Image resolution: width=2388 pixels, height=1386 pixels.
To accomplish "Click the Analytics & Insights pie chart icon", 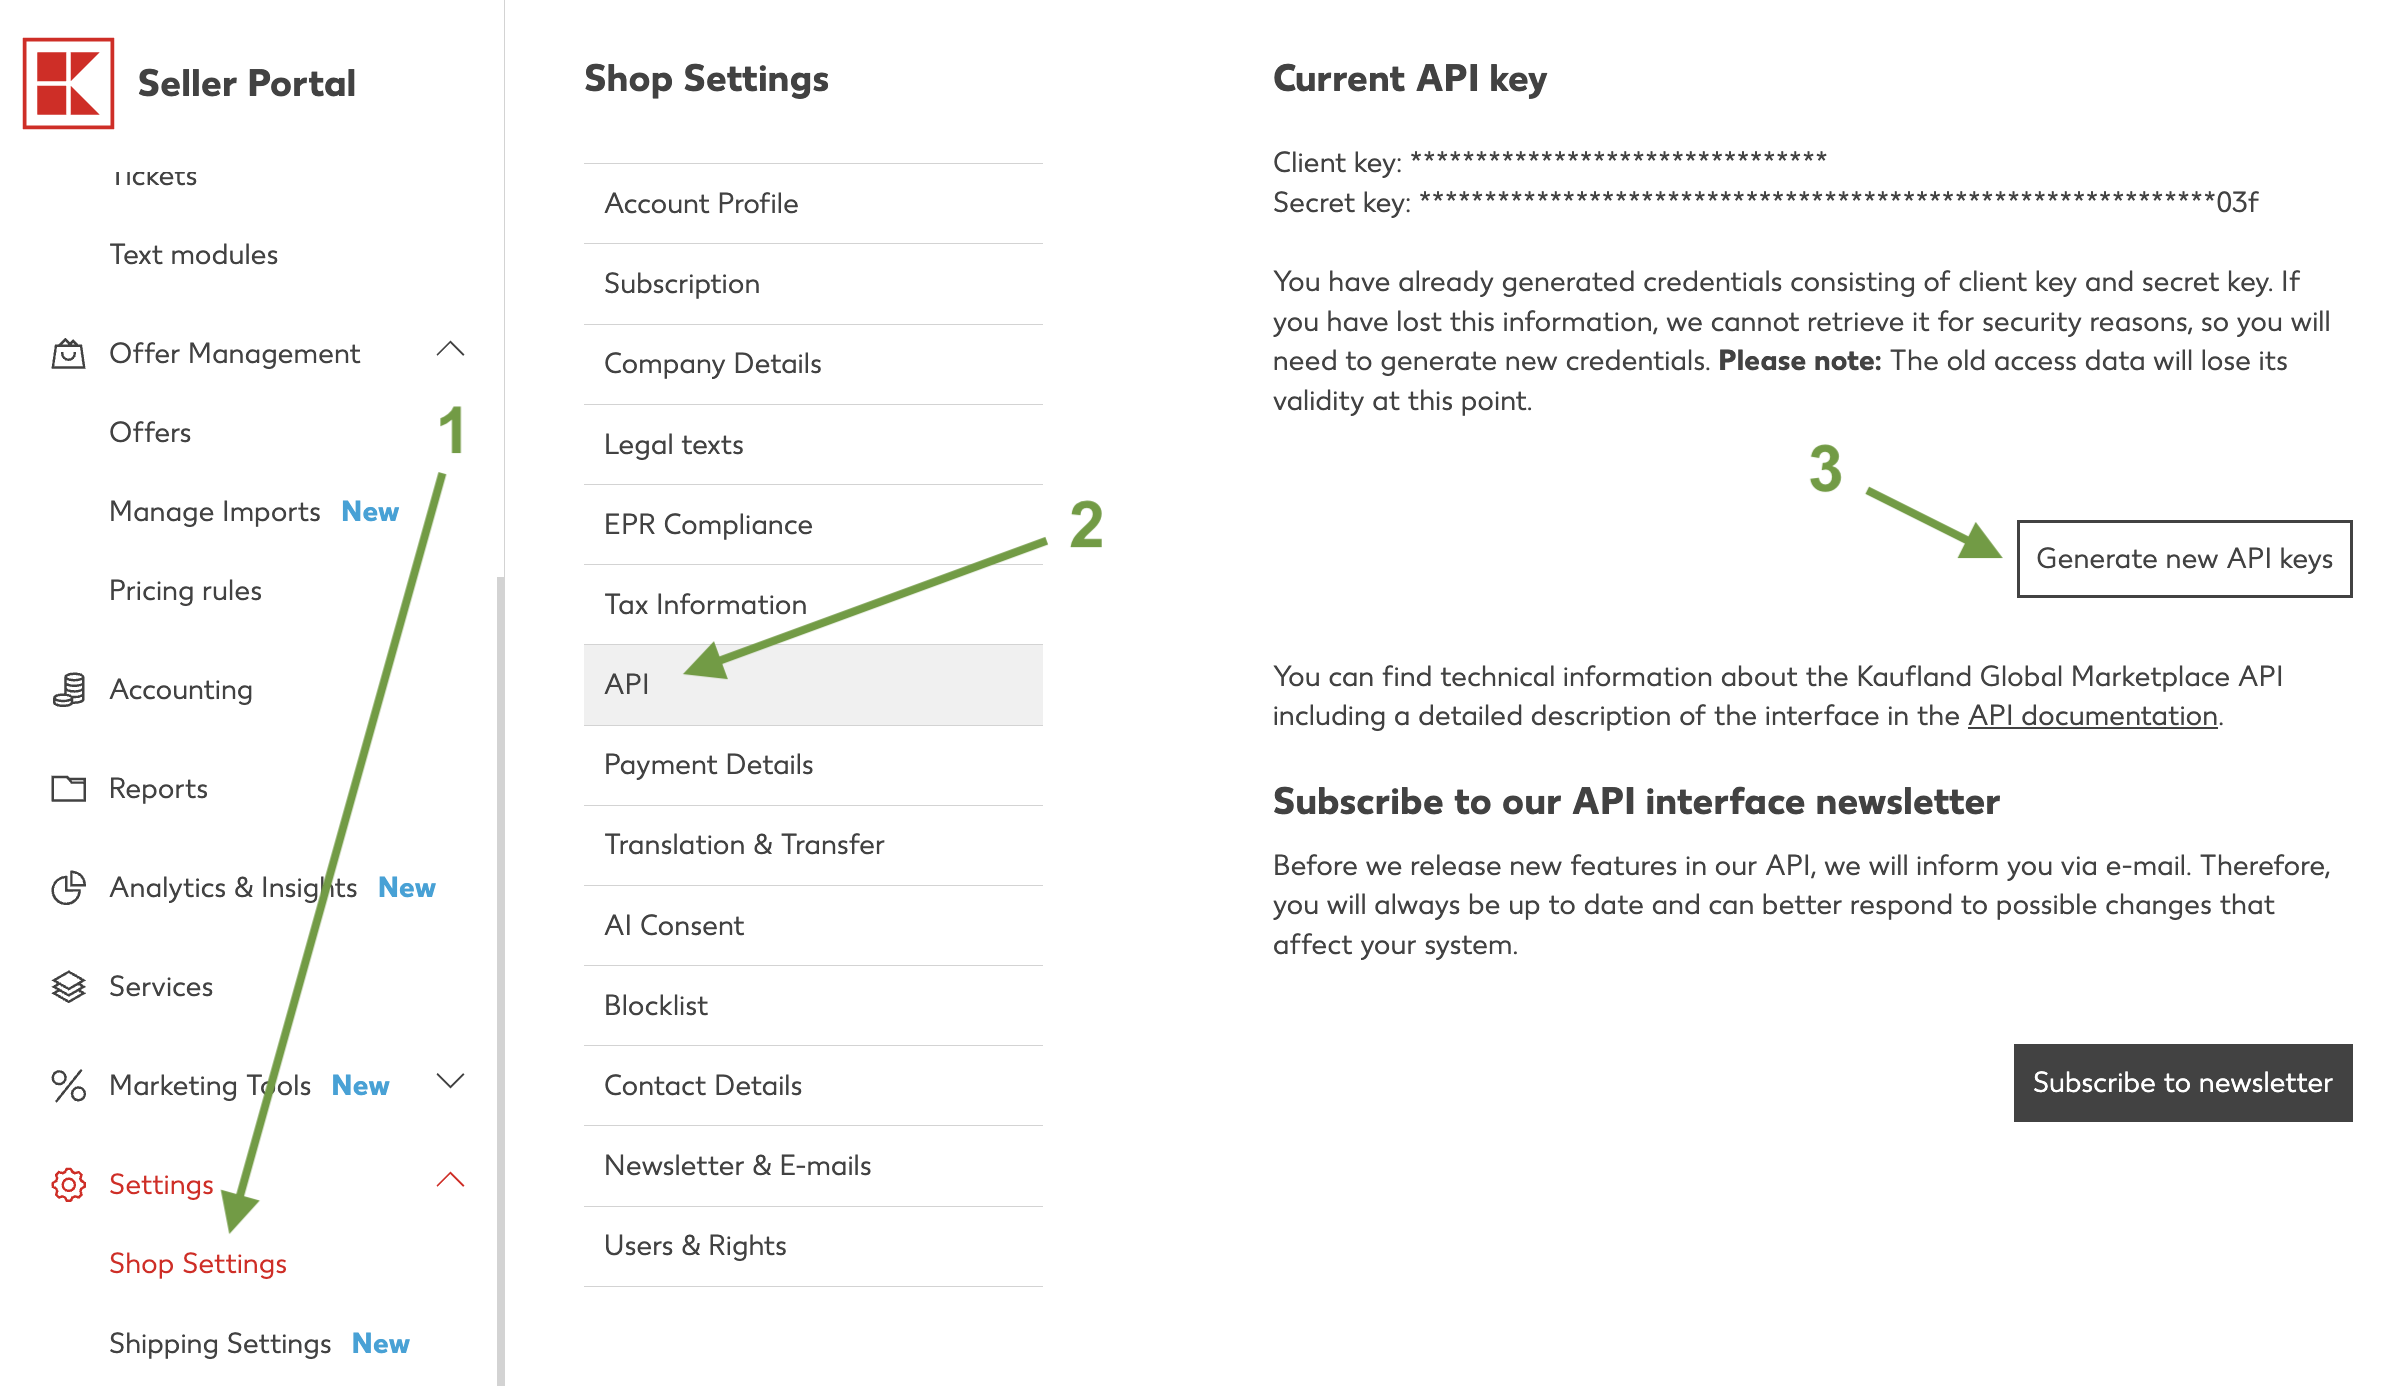I will pyautogui.click(x=68, y=887).
